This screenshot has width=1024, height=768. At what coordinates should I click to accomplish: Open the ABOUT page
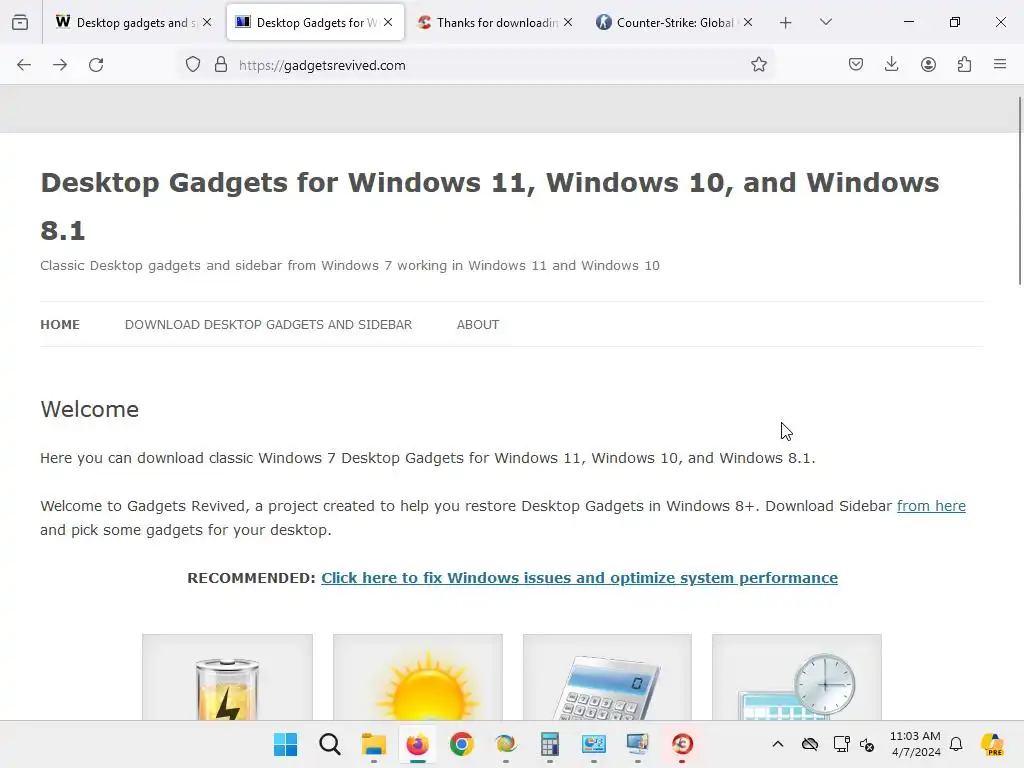point(478,325)
